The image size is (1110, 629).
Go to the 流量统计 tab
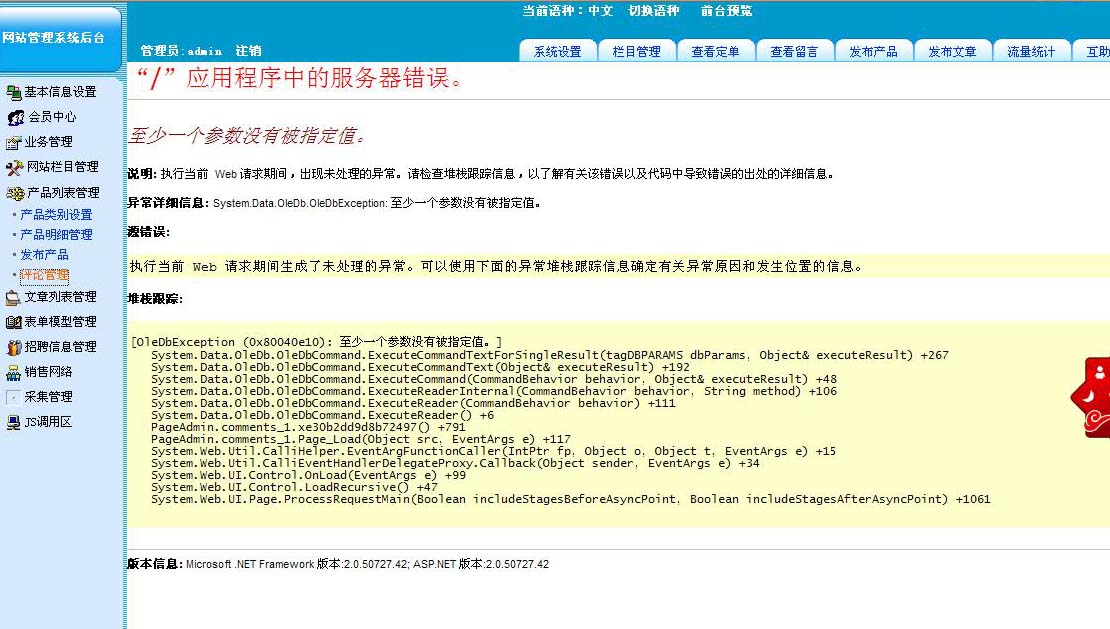pyautogui.click(x=1030, y=52)
